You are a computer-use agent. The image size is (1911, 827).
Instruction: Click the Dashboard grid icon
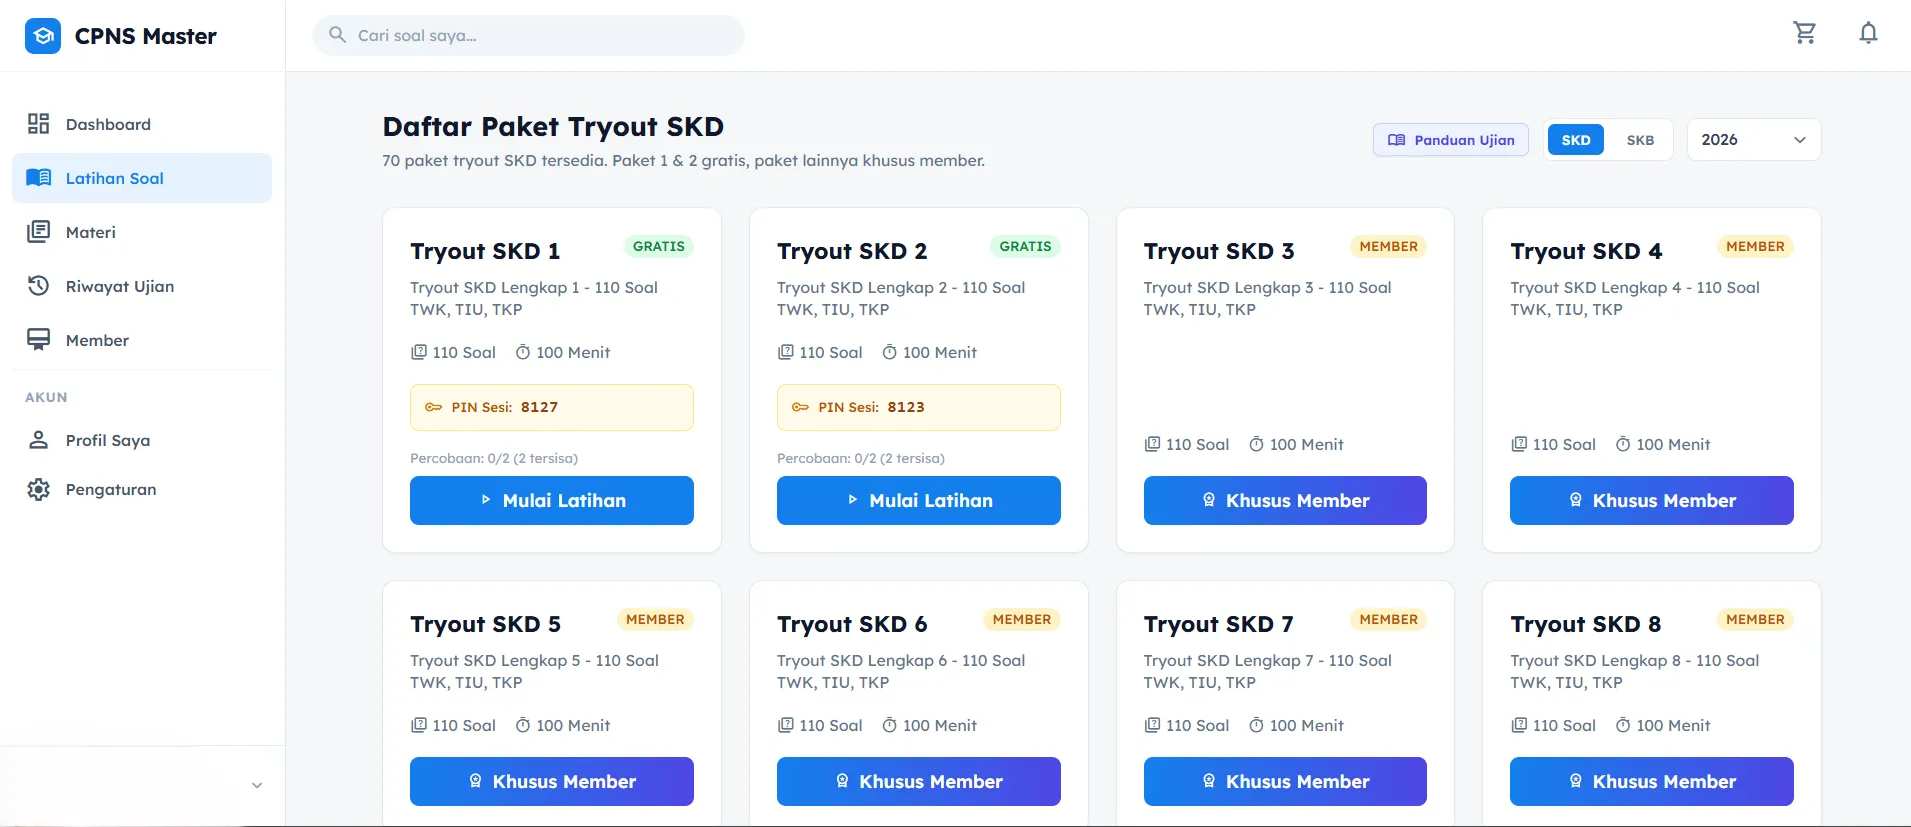coord(38,124)
